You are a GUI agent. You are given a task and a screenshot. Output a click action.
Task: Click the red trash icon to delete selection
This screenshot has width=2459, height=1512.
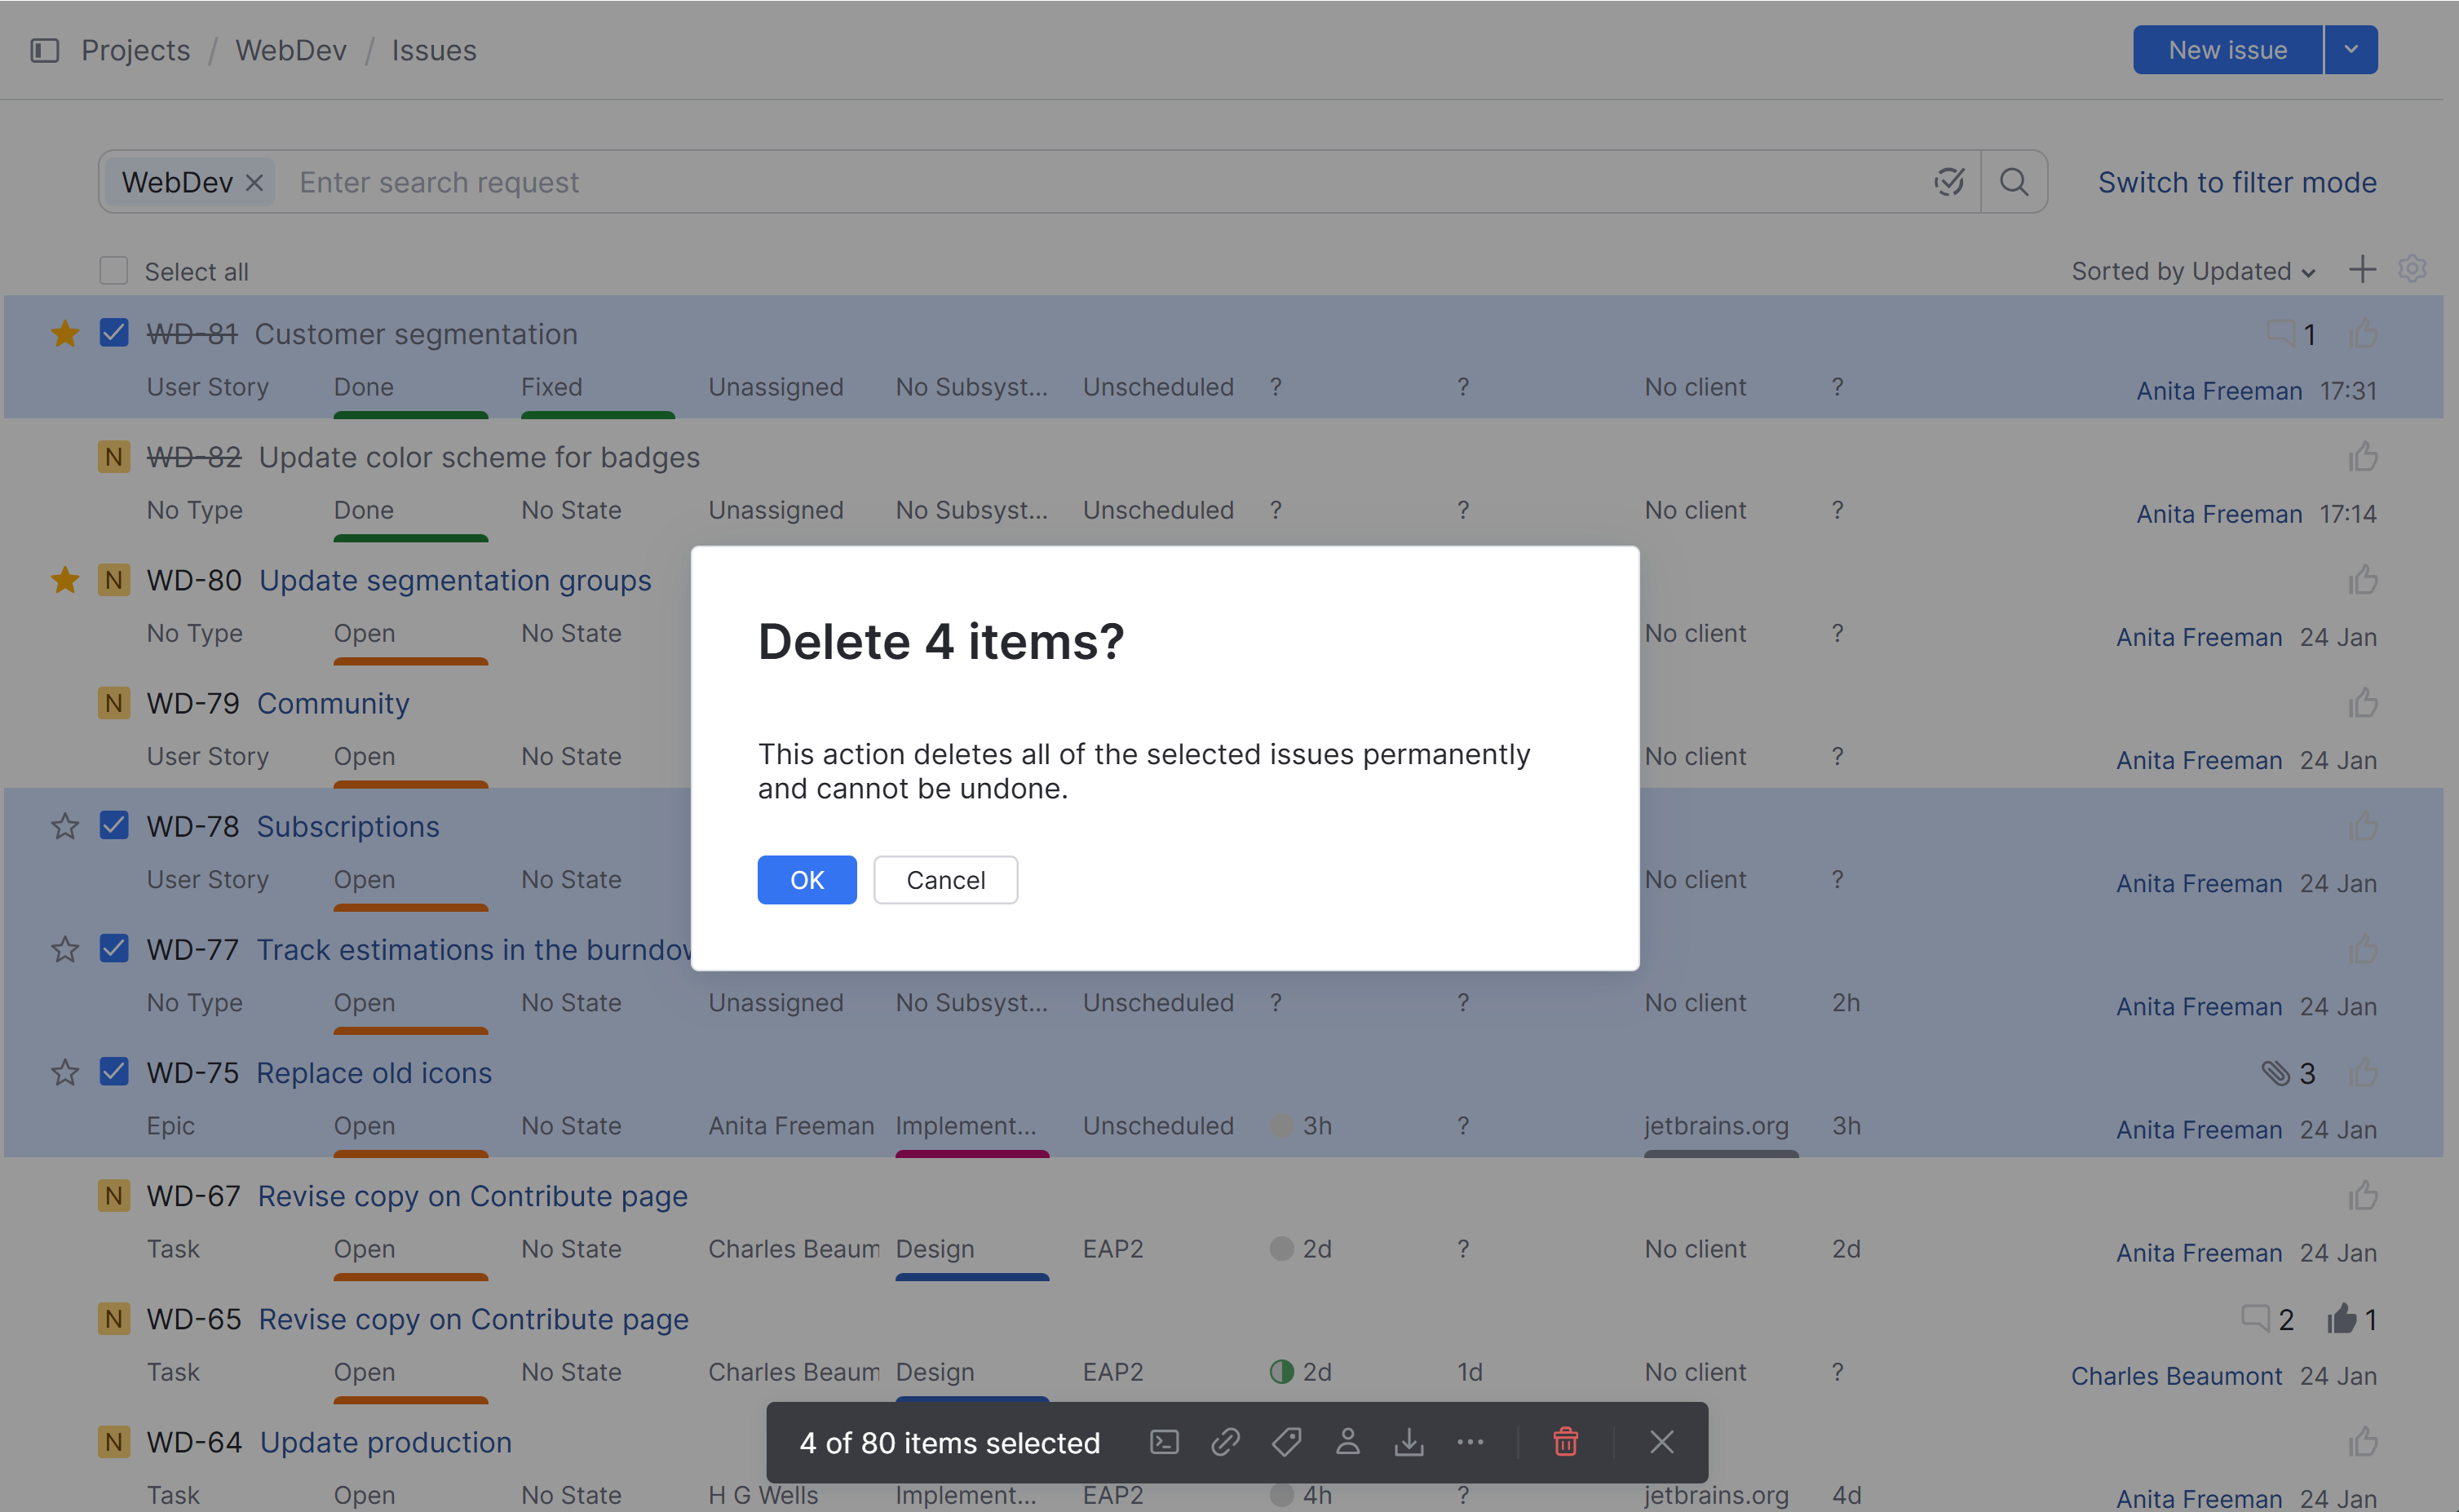tap(1565, 1442)
